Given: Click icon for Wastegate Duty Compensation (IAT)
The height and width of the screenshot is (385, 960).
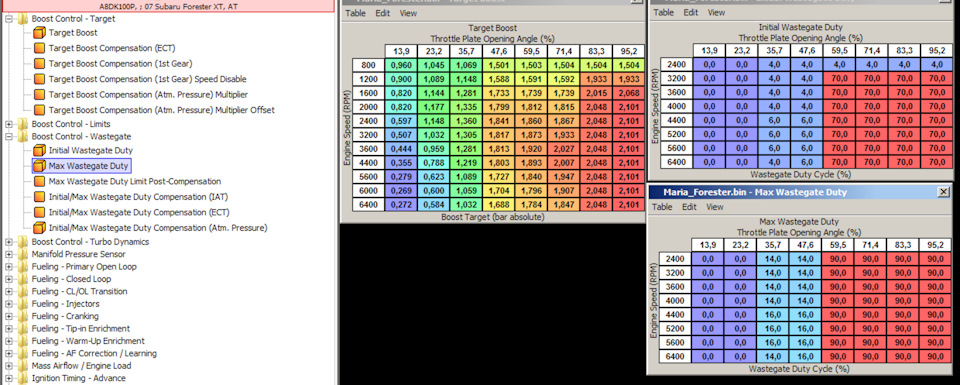Looking at the screenshot, I should click(x=39, y=197).
